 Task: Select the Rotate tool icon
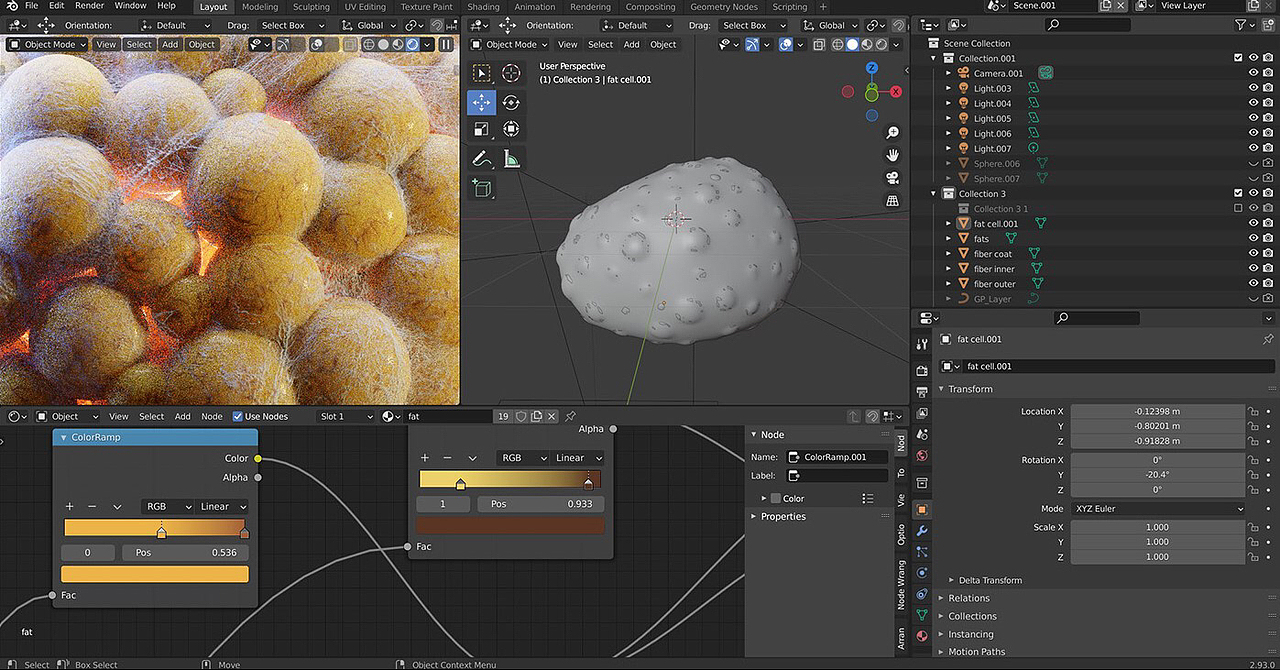tap(511, 102)
